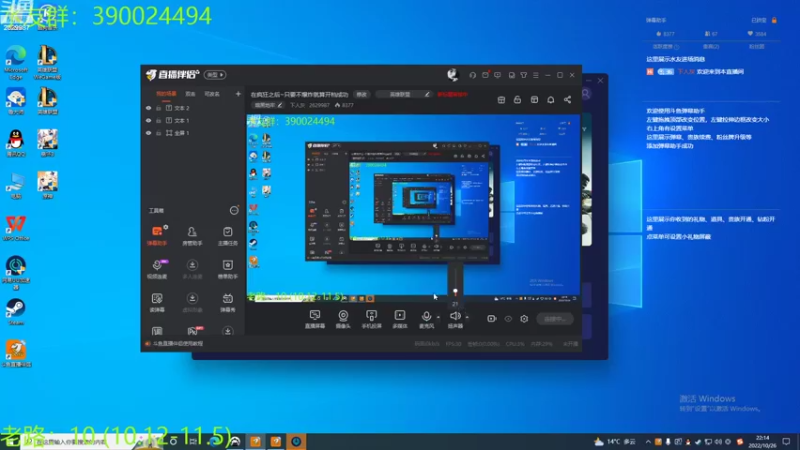This screenshot has width=800, height=450.
Task: Toggle lock on 全屏 1 layer
Action: click(159, 133)
